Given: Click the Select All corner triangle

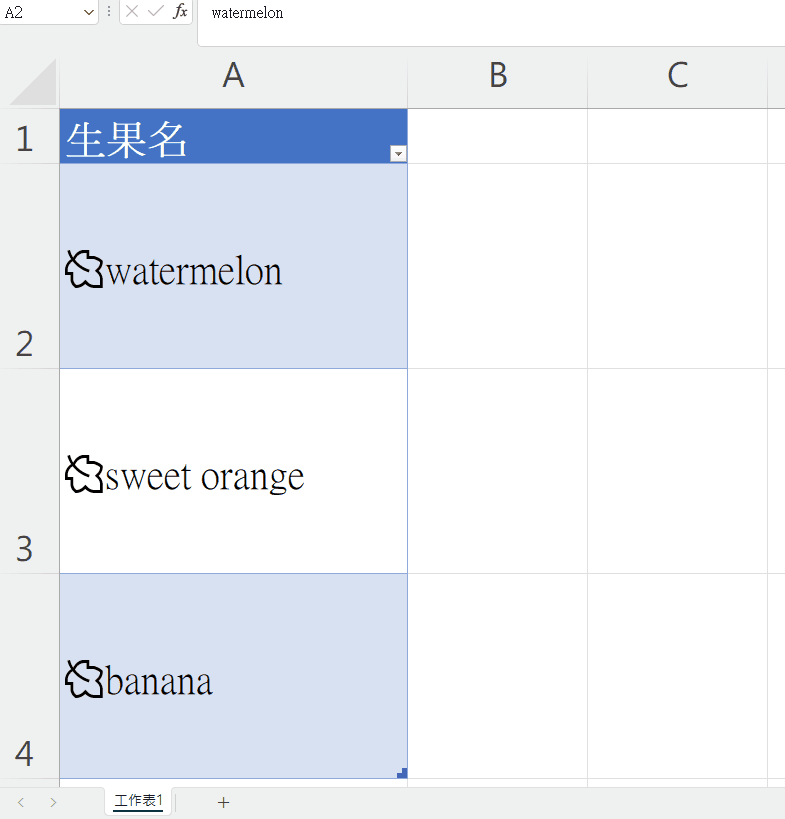Looking at the screenshot, I should click(33, 83).
